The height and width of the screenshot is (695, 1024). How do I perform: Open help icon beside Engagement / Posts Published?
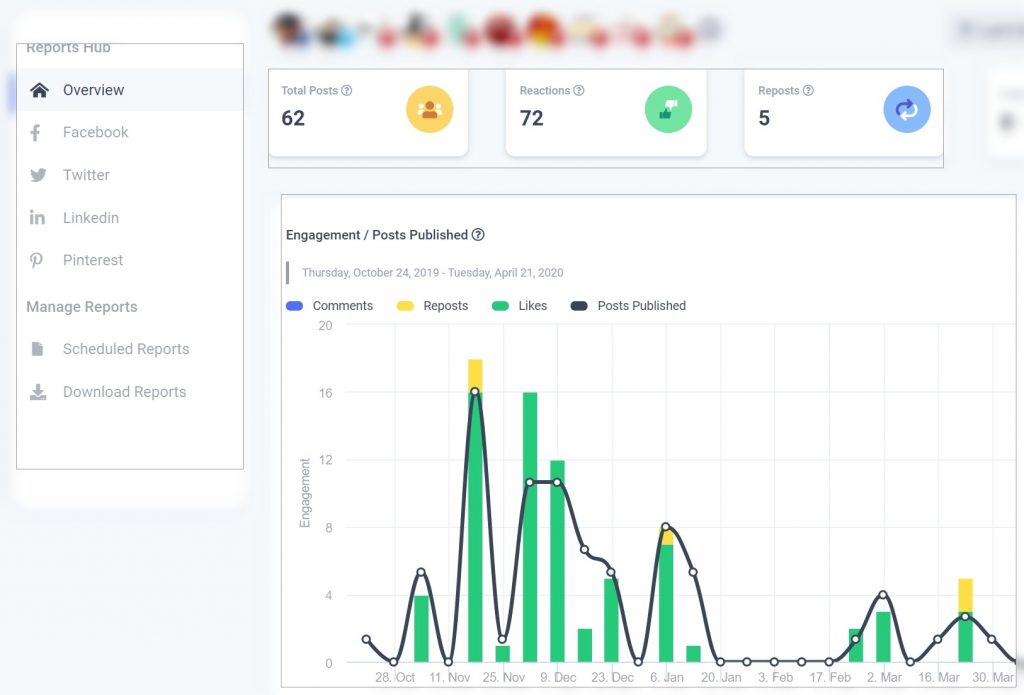(x=478, y=234)
